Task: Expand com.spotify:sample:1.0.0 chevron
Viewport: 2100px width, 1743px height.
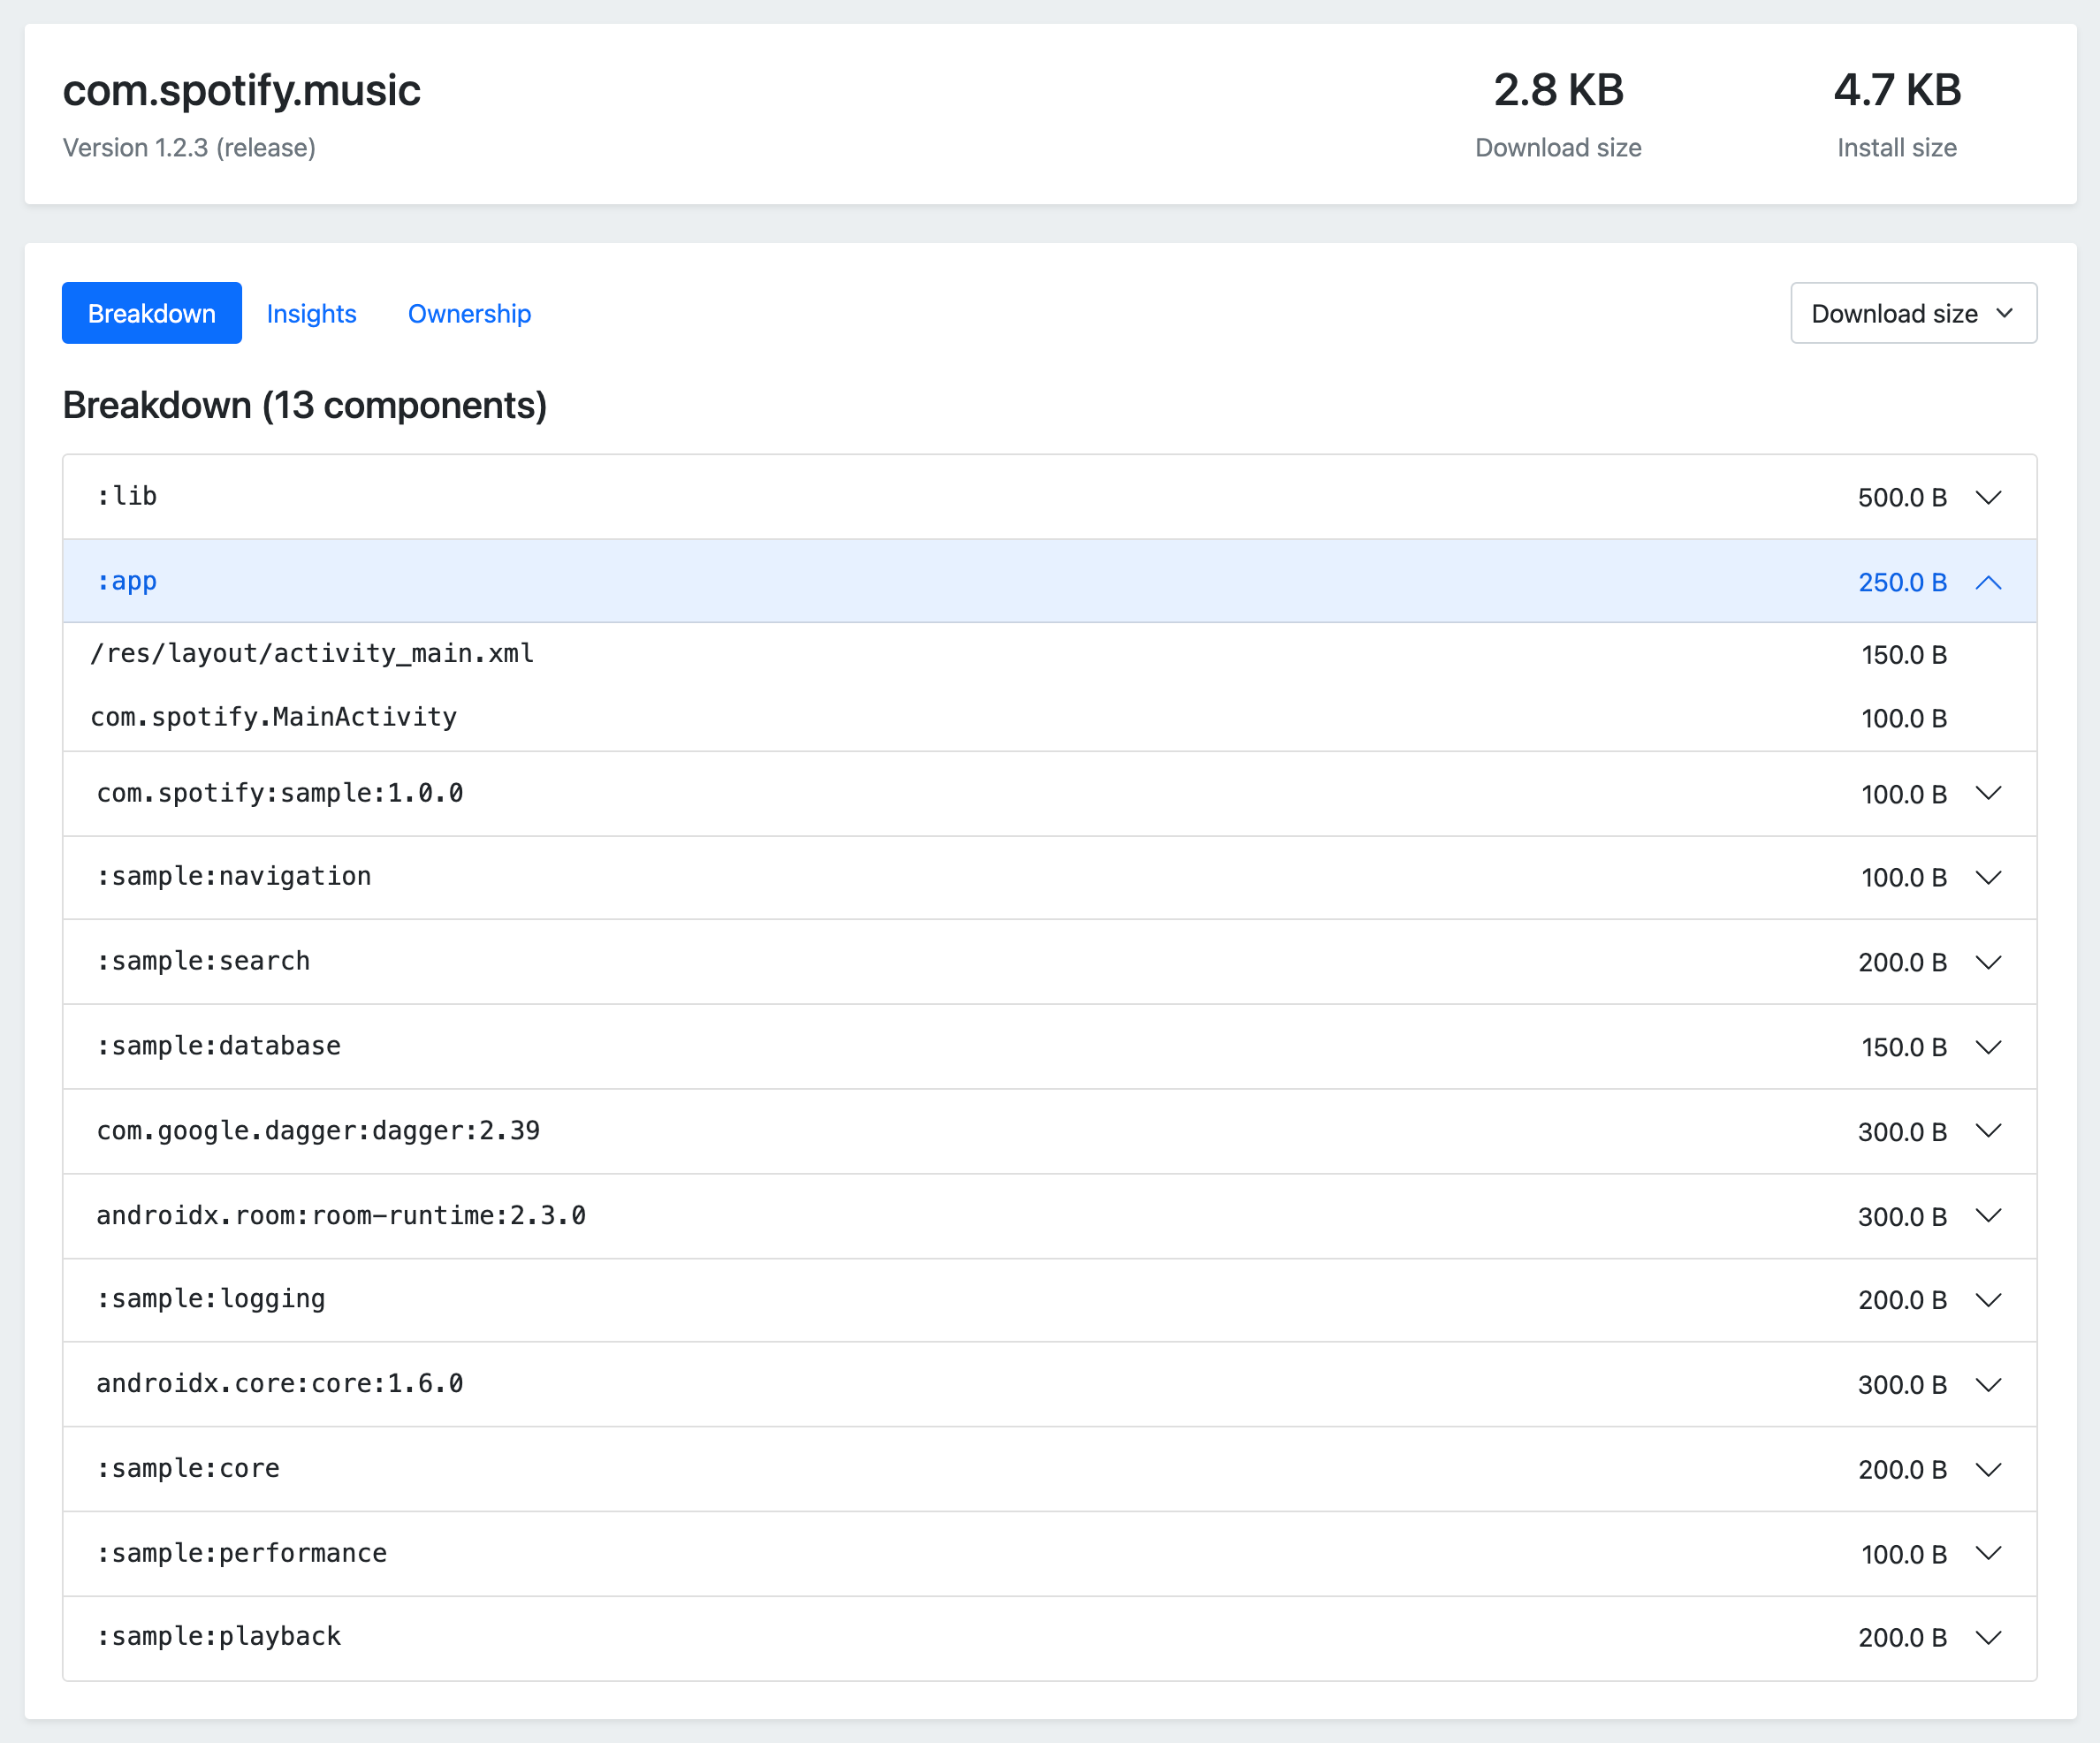Action: pos(1988,793)
